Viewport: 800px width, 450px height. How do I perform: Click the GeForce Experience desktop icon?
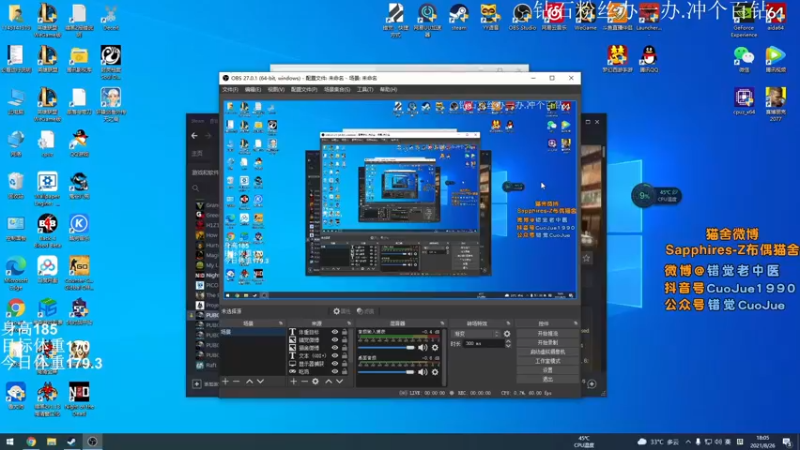743,21
